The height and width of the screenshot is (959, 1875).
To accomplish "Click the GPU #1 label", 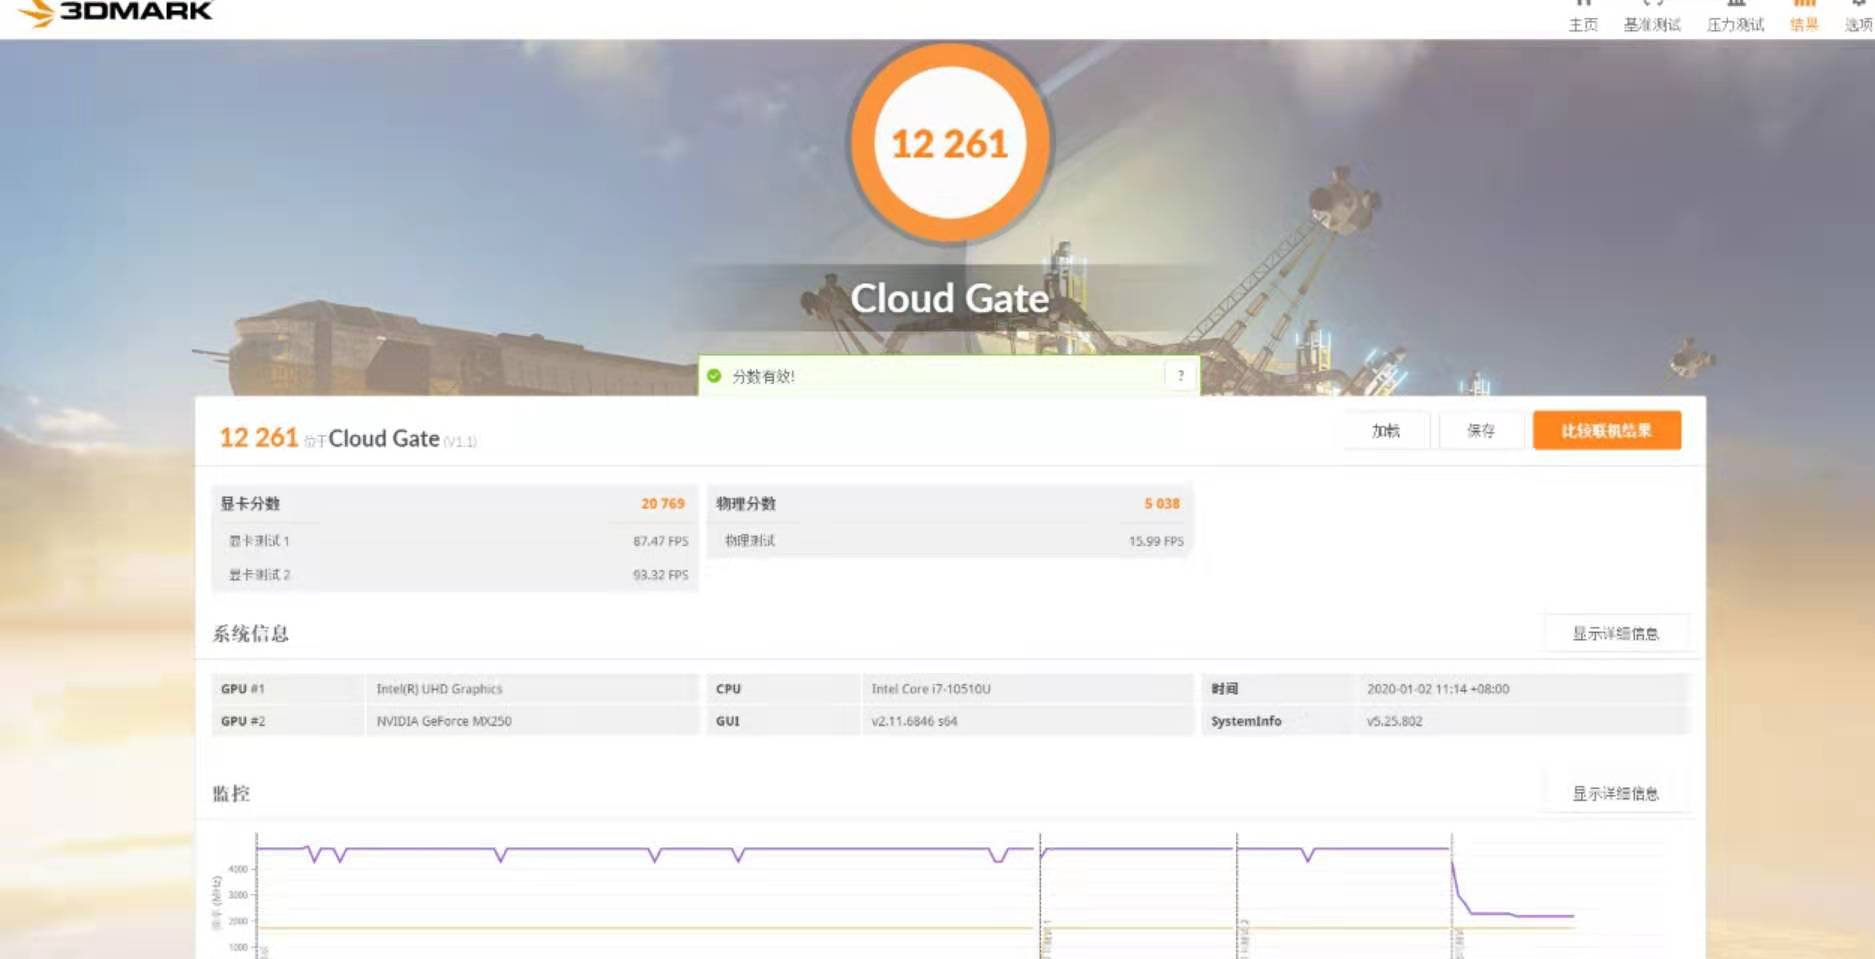I will pos(243,689).
